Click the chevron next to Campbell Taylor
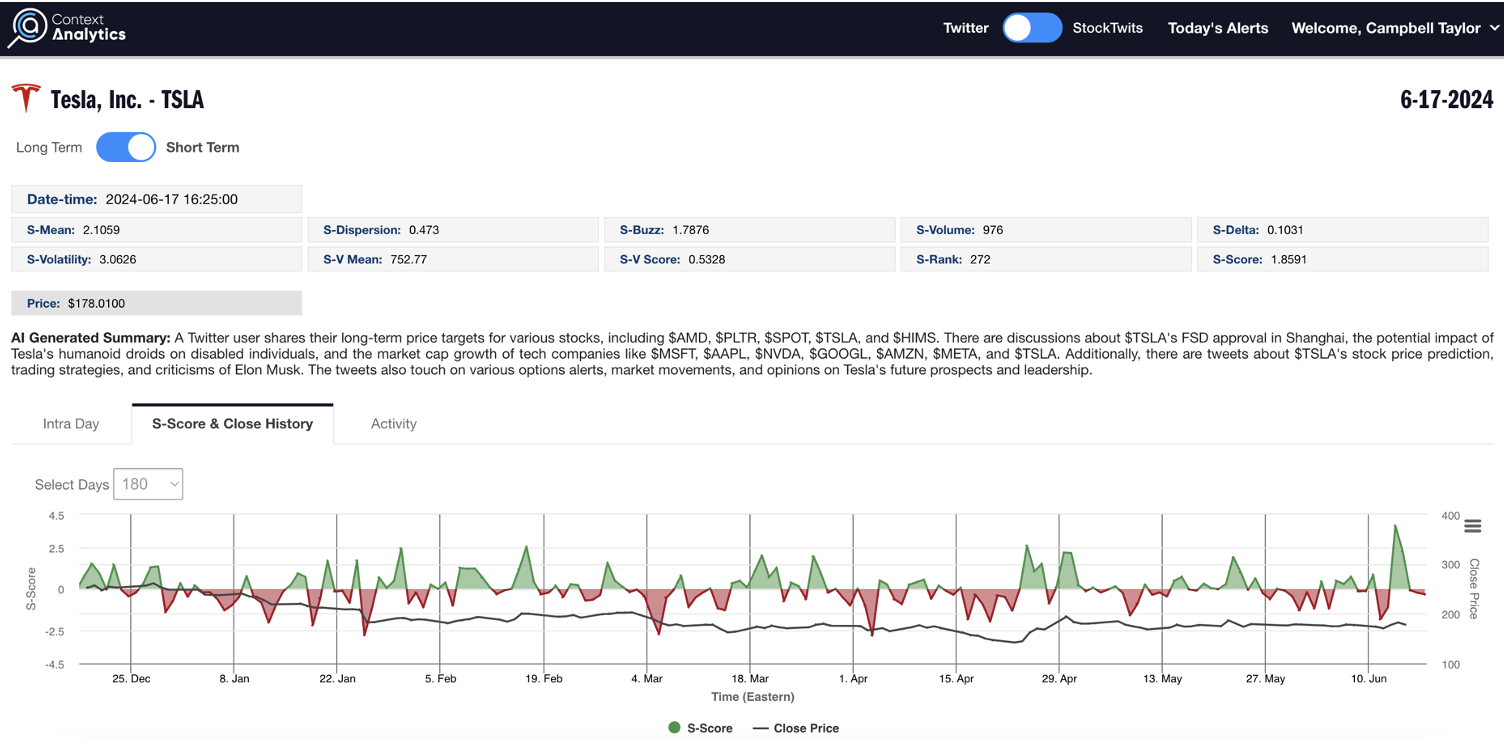 point(1495,28)
